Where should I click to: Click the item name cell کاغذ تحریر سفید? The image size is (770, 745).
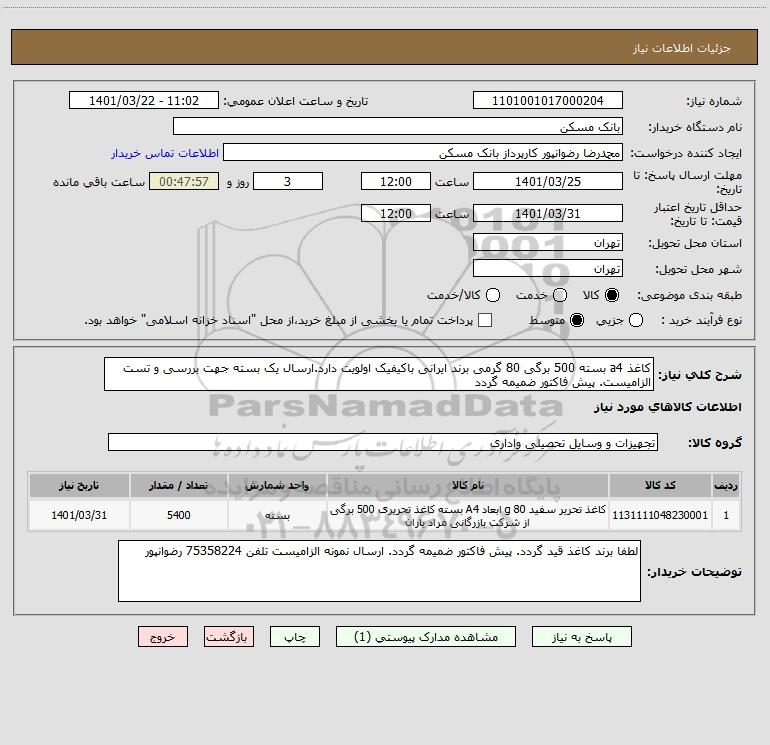click(x=468, y=515)
